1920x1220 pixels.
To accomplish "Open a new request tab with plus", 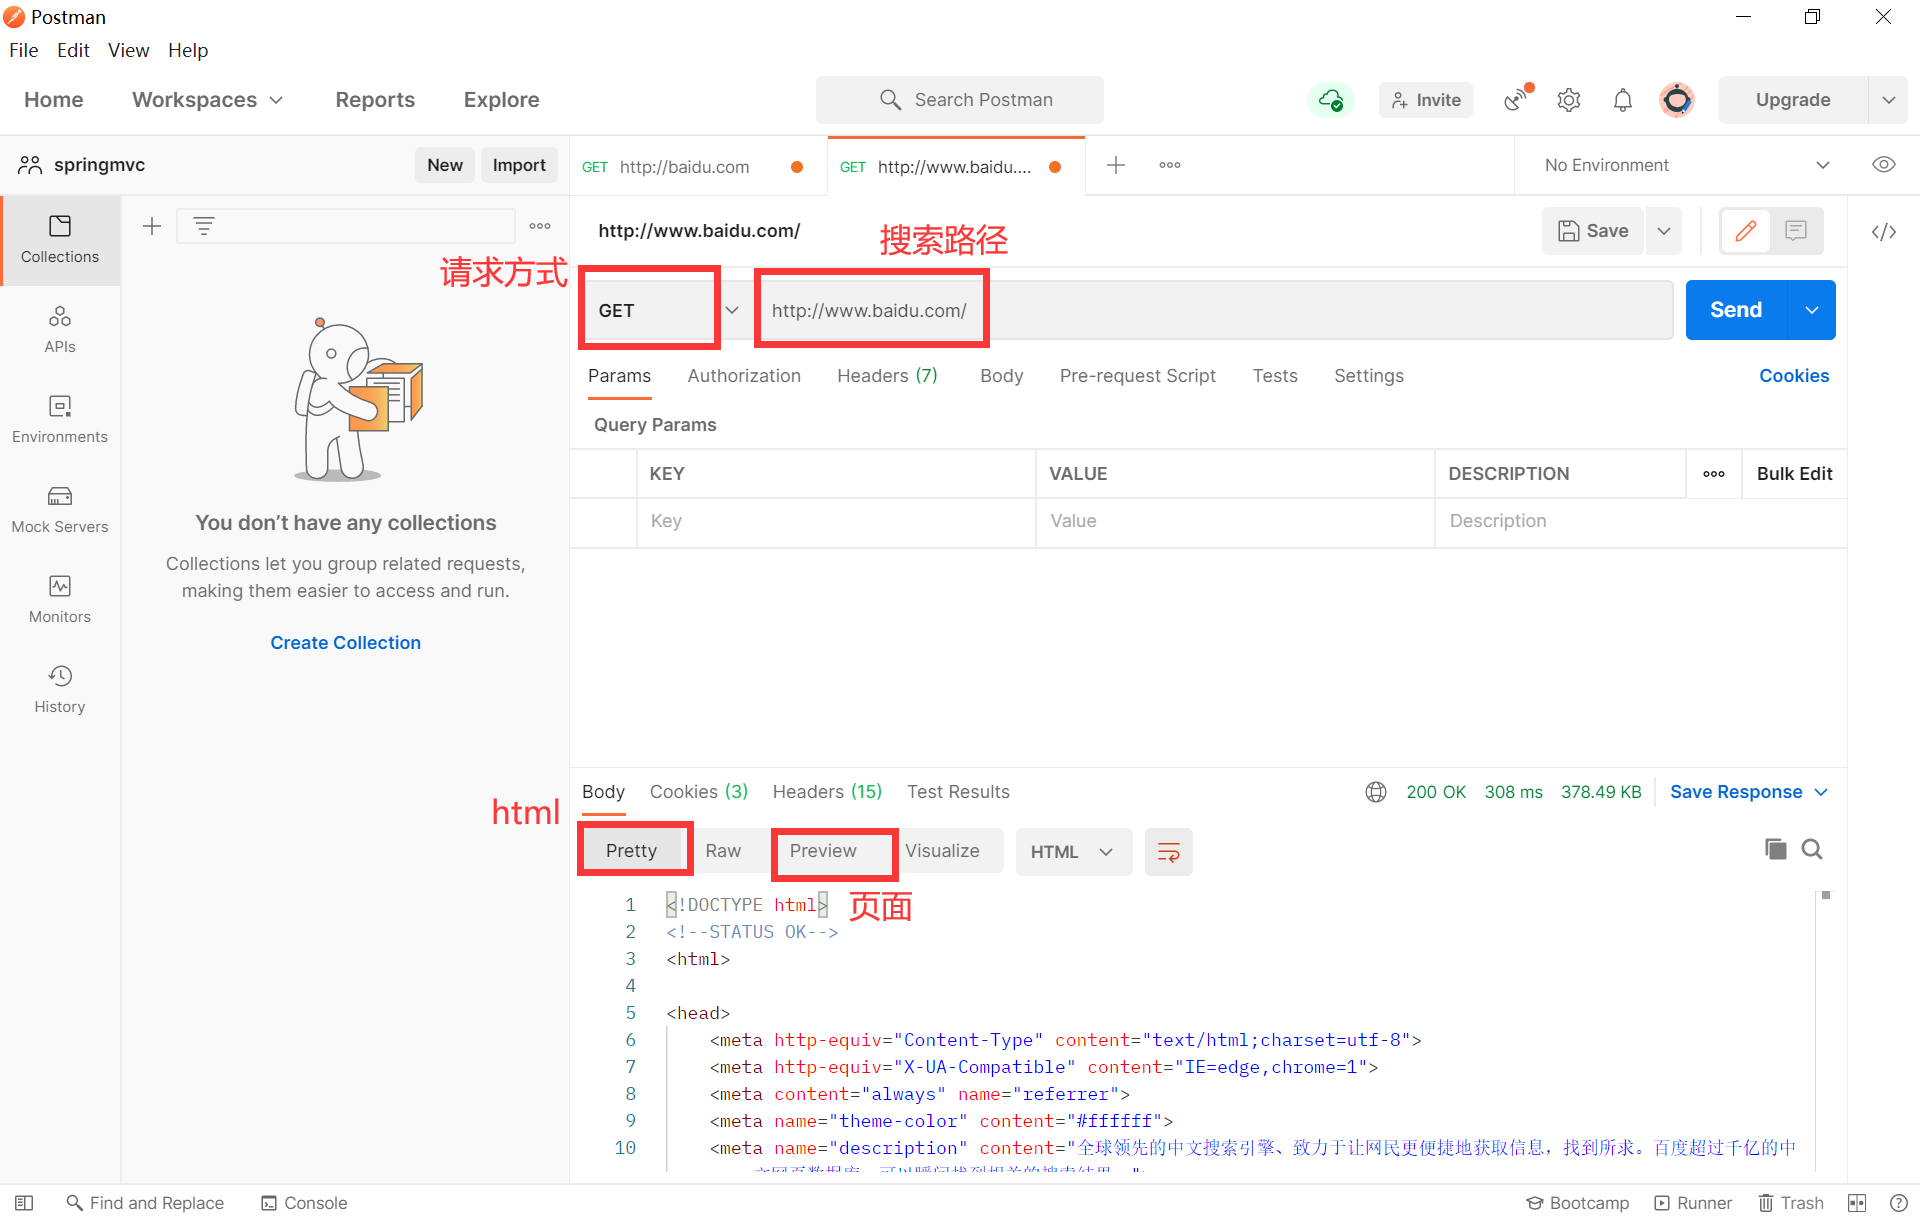I will click(1116, 165).
